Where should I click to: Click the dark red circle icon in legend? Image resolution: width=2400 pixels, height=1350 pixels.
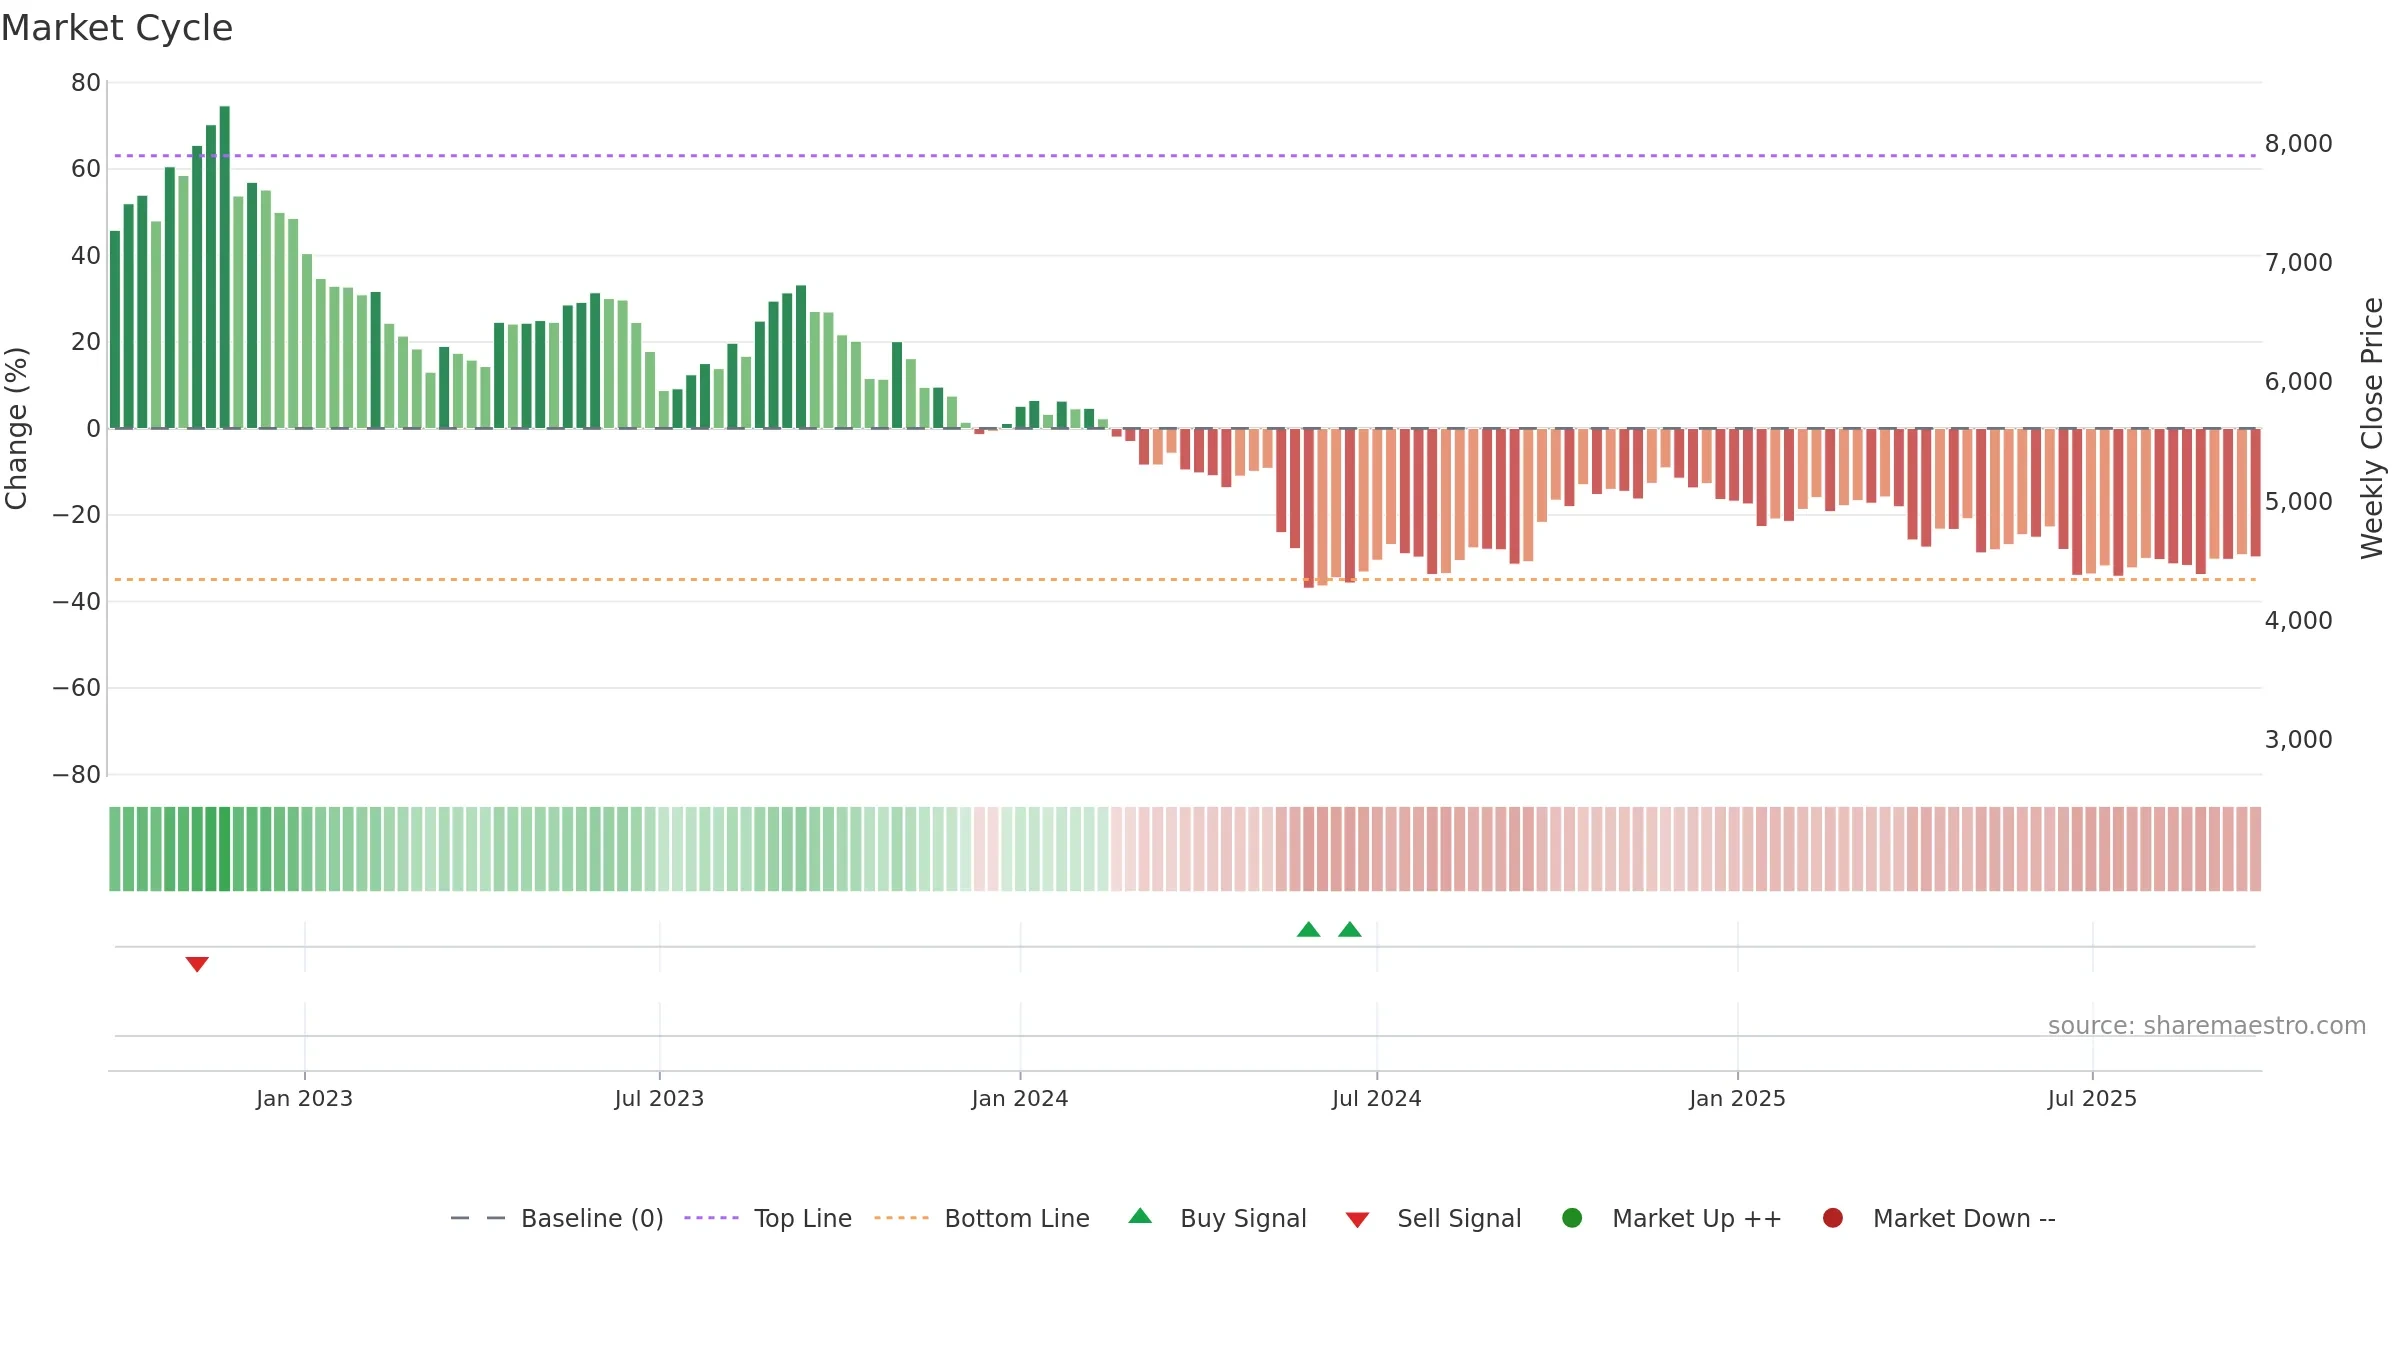coord(1833,1218)
